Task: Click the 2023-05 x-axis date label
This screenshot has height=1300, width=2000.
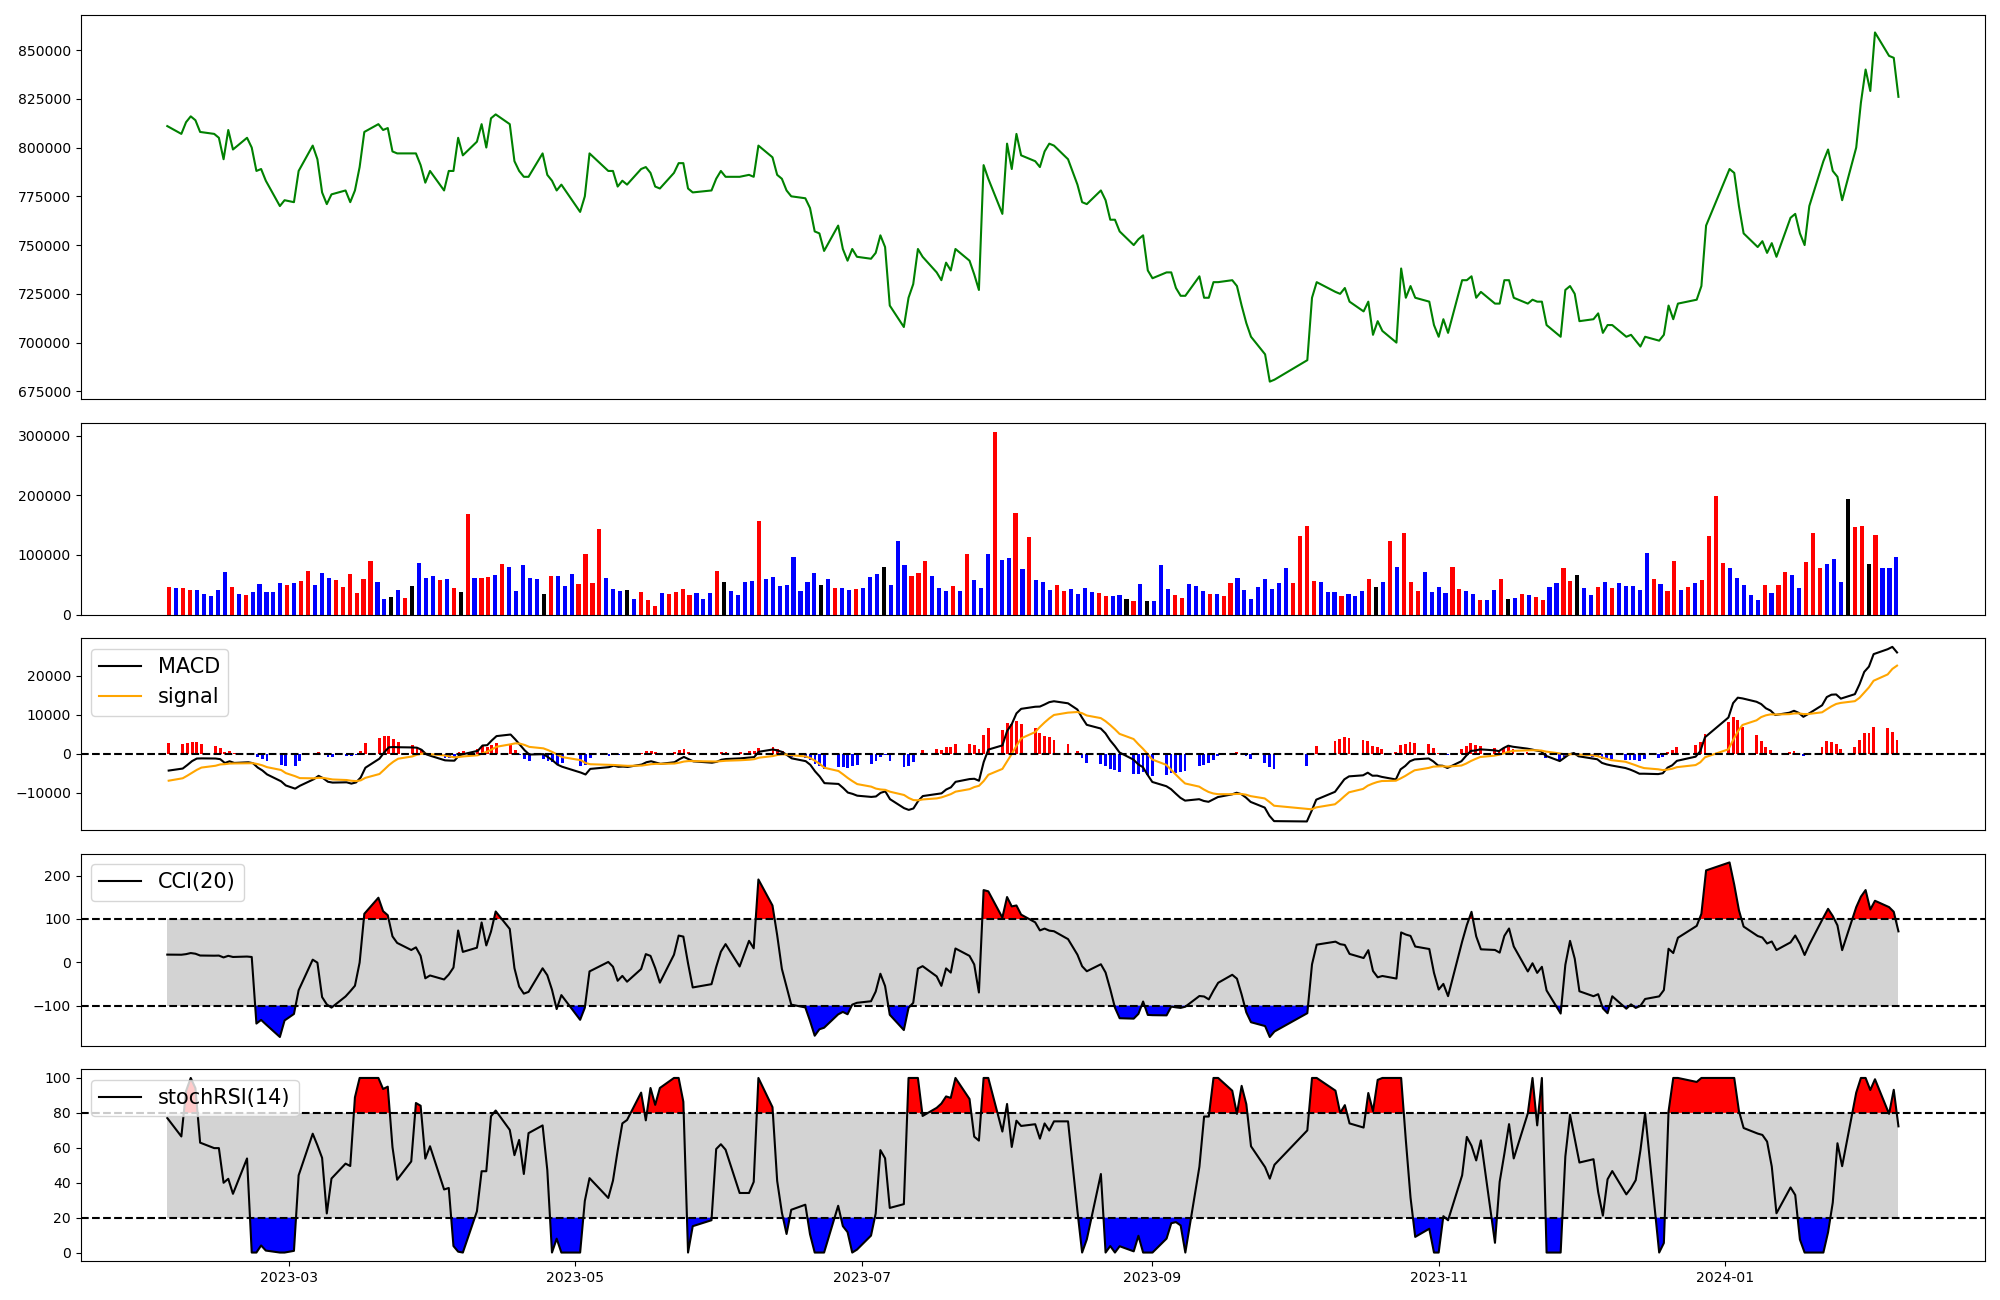Action: tap(575, 1277)
